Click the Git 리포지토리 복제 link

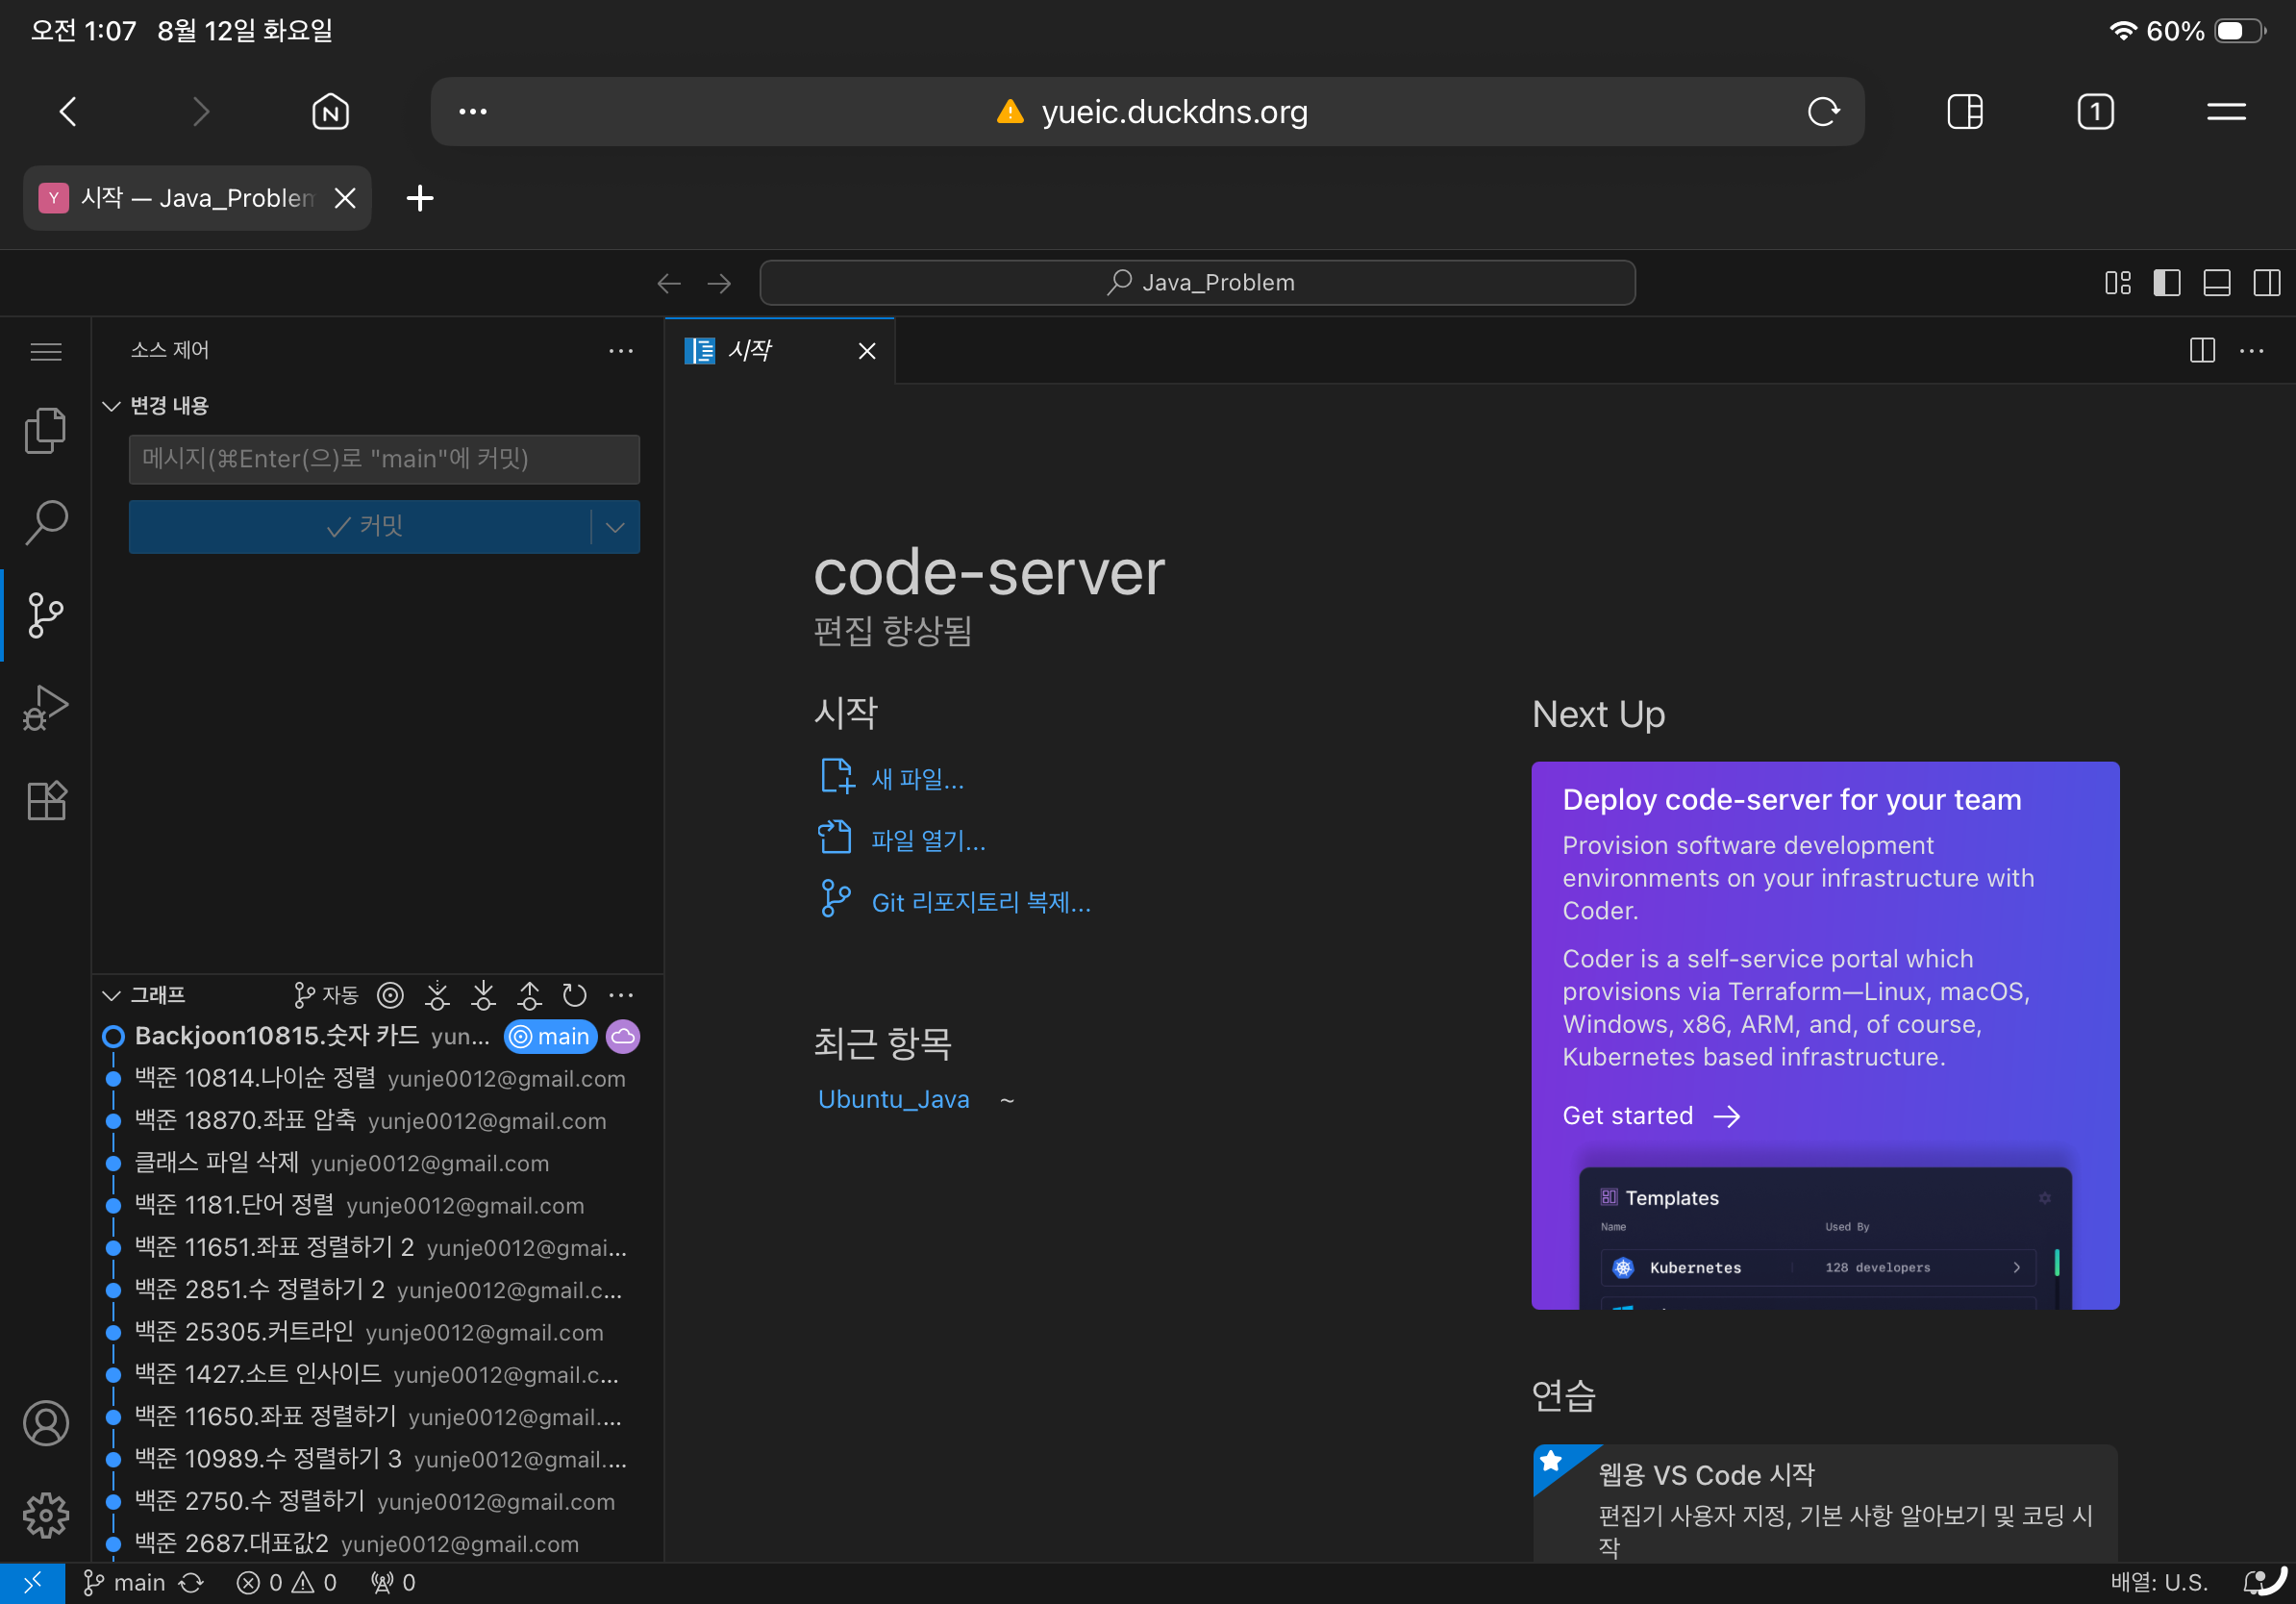pos(980,902)
